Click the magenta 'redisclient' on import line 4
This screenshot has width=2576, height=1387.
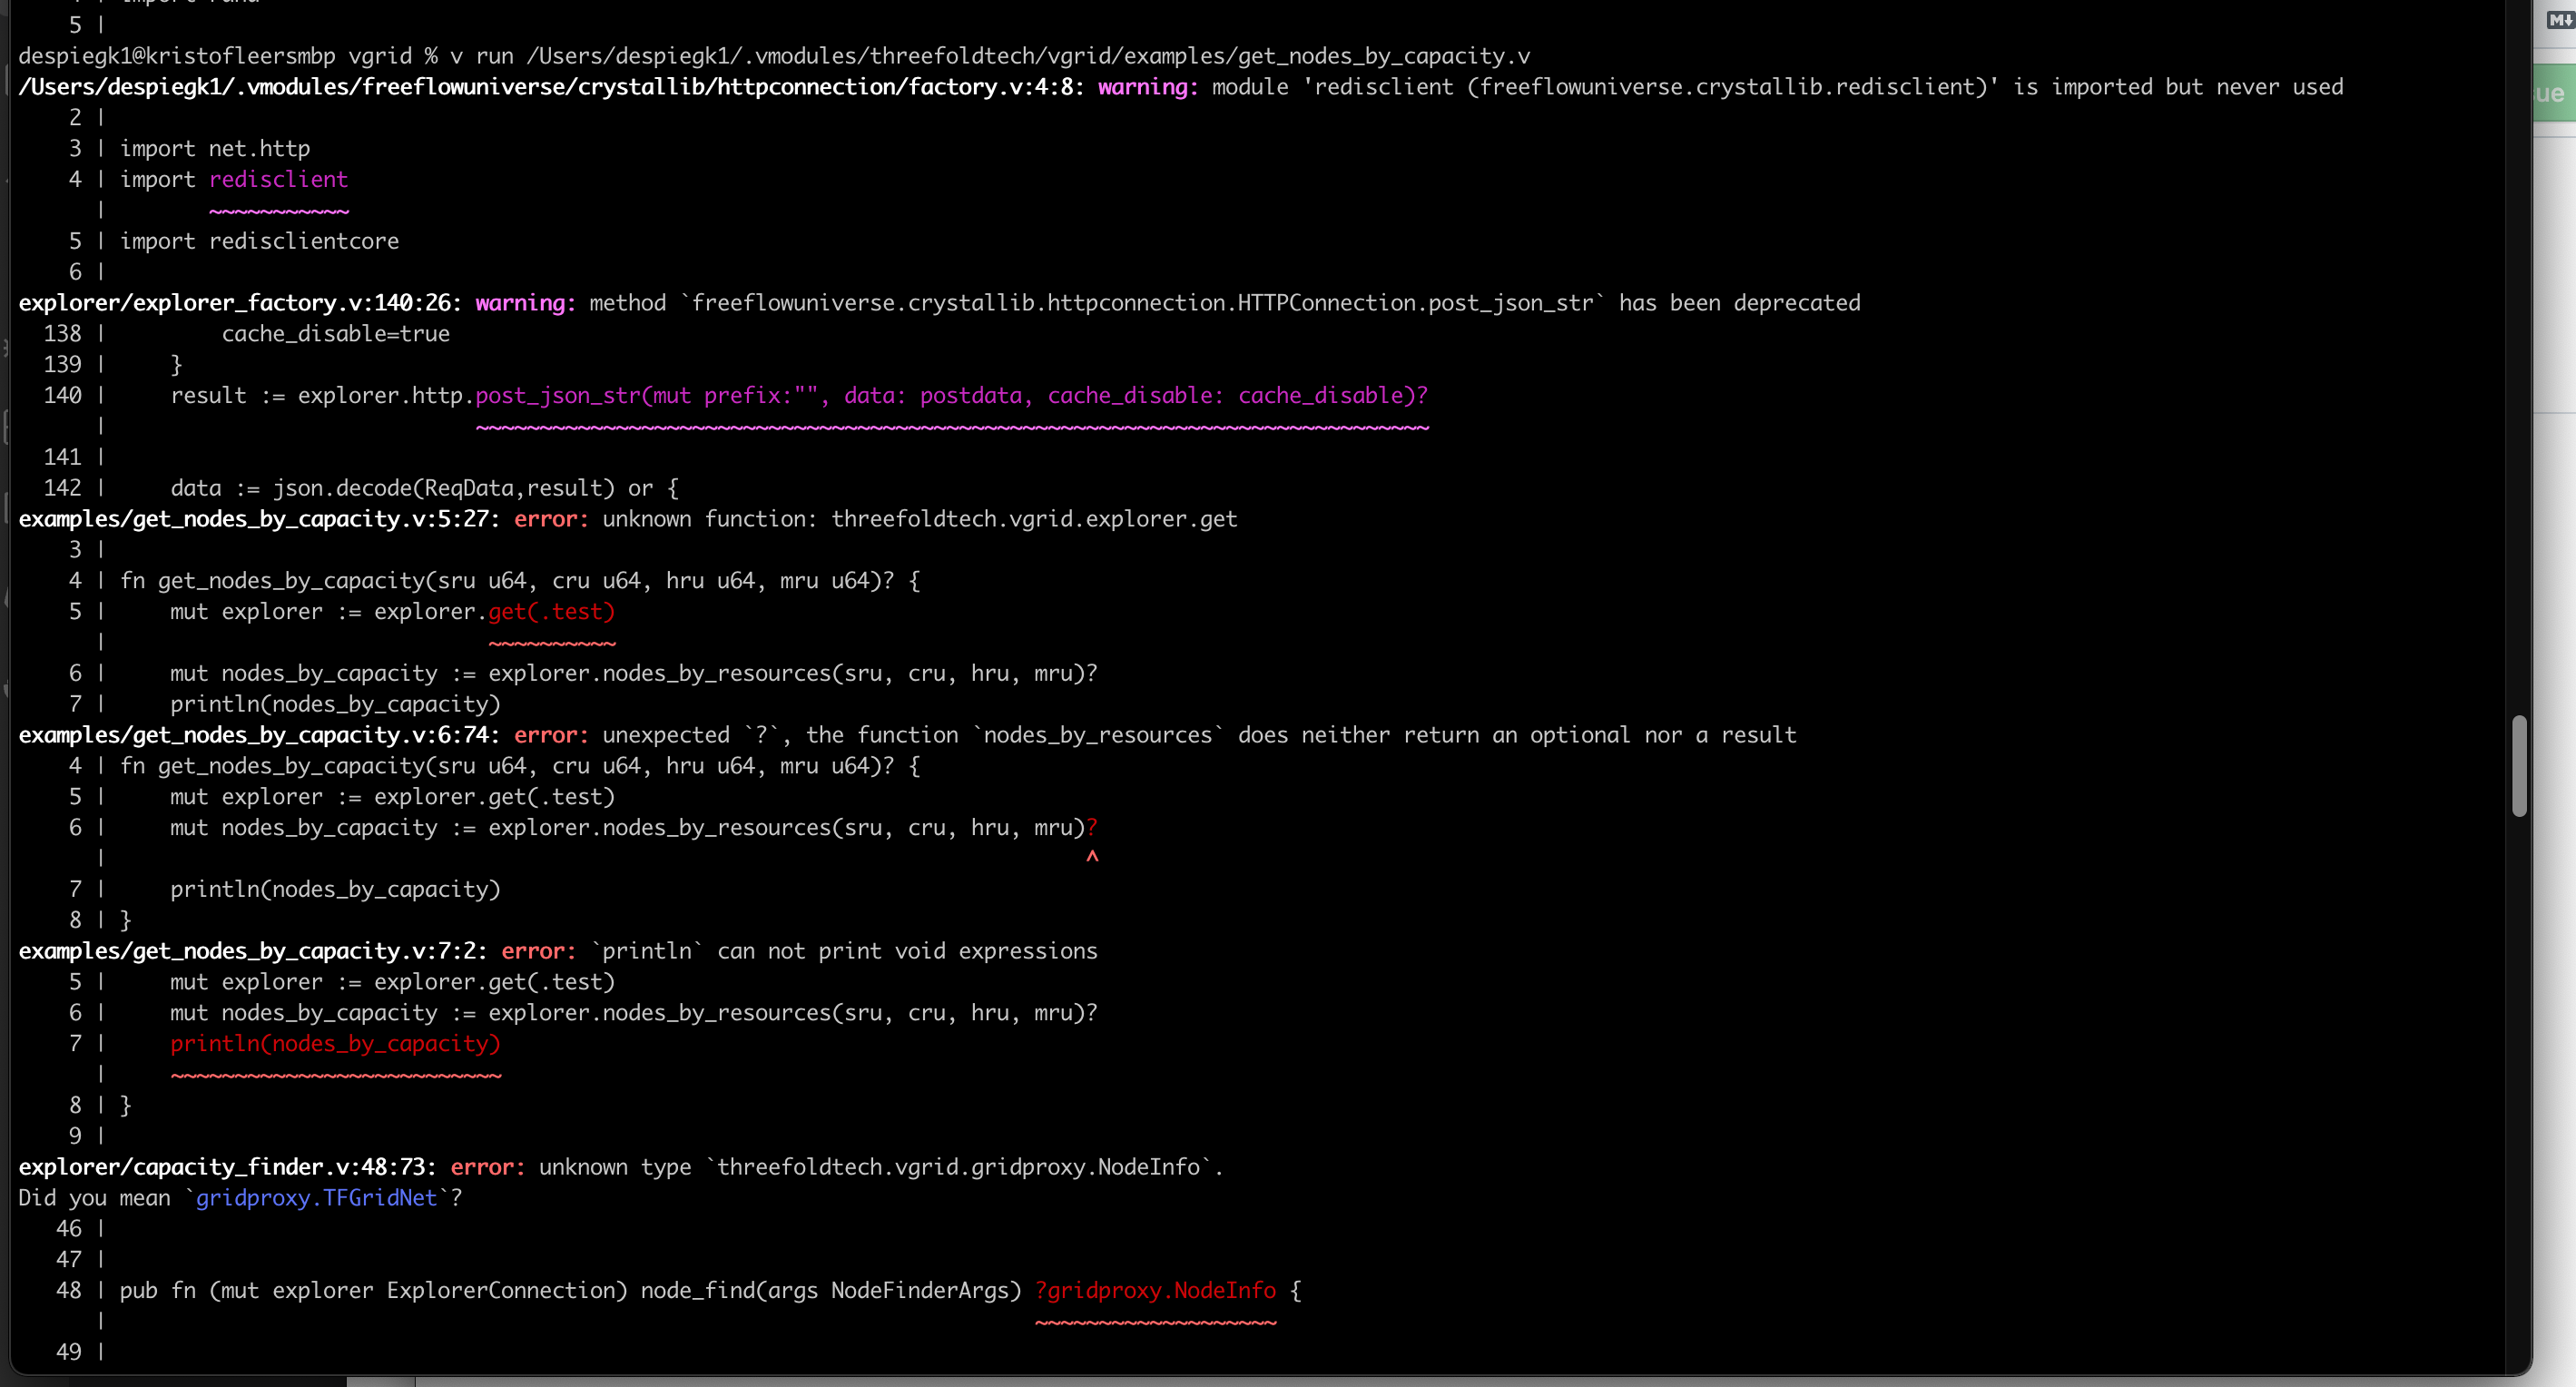(x=278, y=180)
